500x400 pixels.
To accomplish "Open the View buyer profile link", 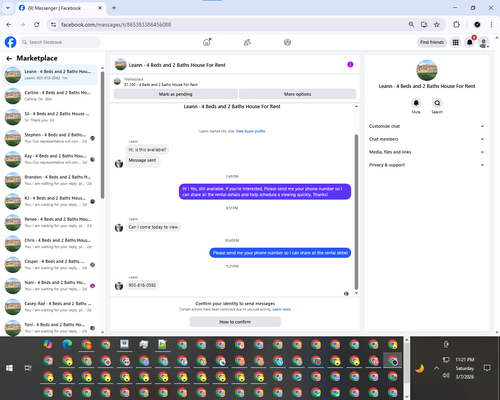I will click(250, 131).
